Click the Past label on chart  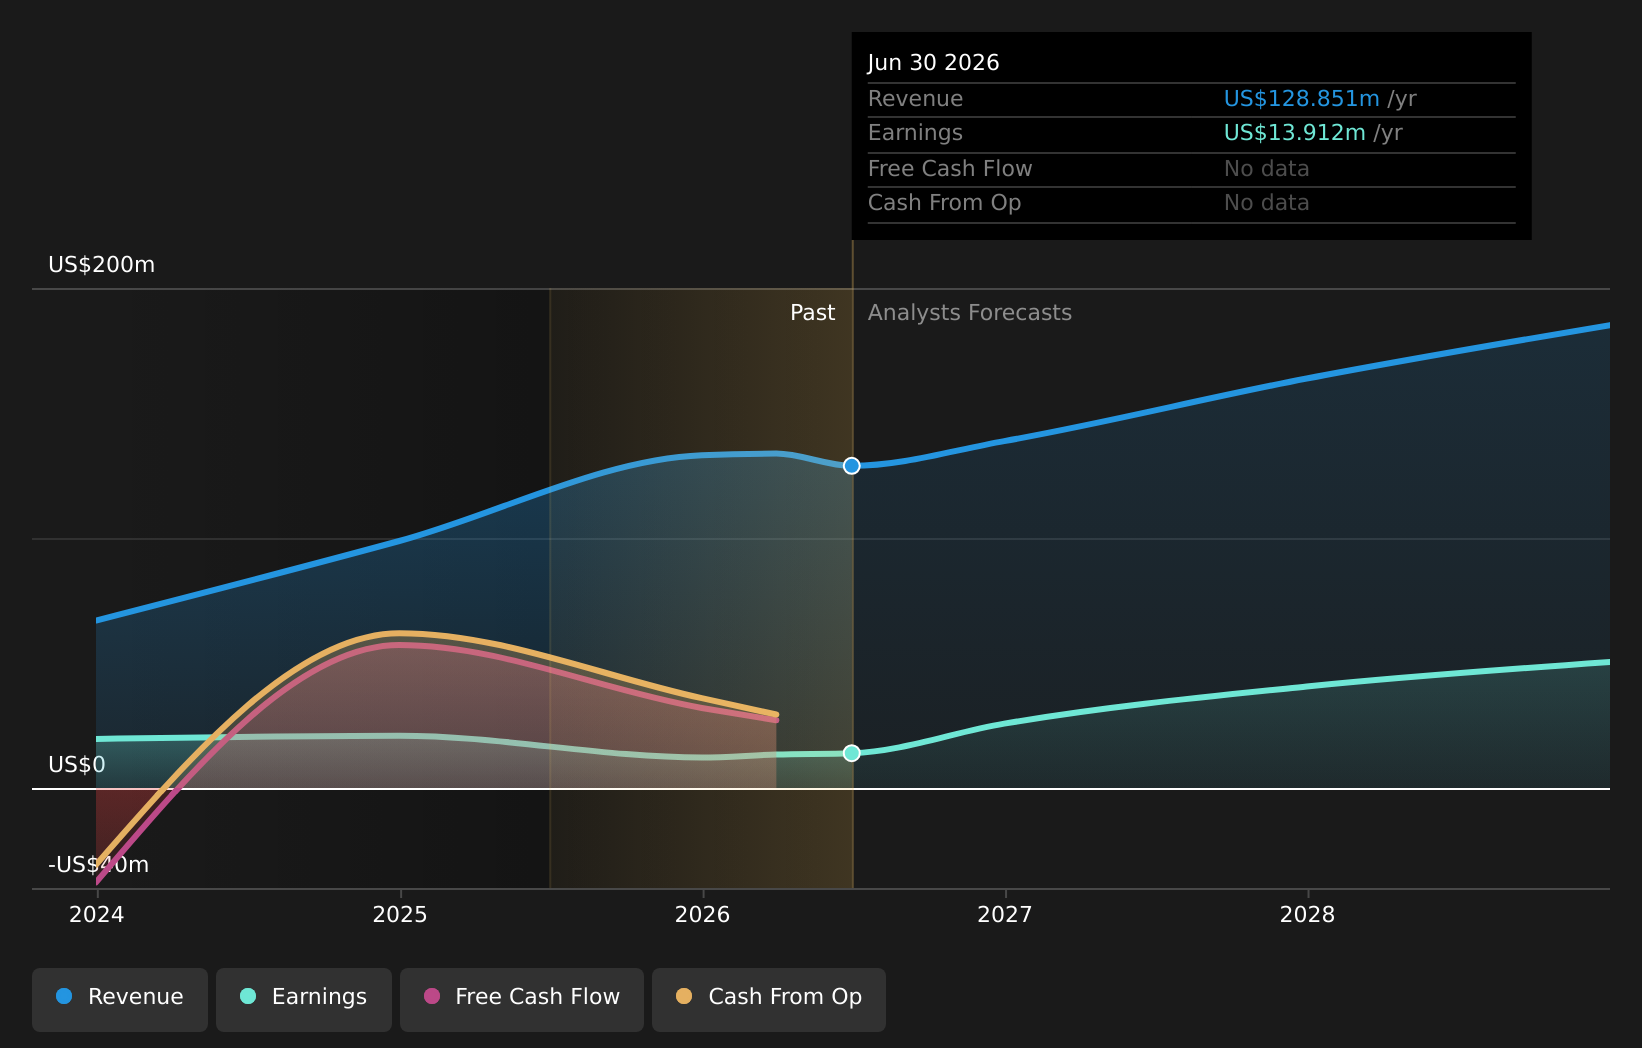coord(812,313)
